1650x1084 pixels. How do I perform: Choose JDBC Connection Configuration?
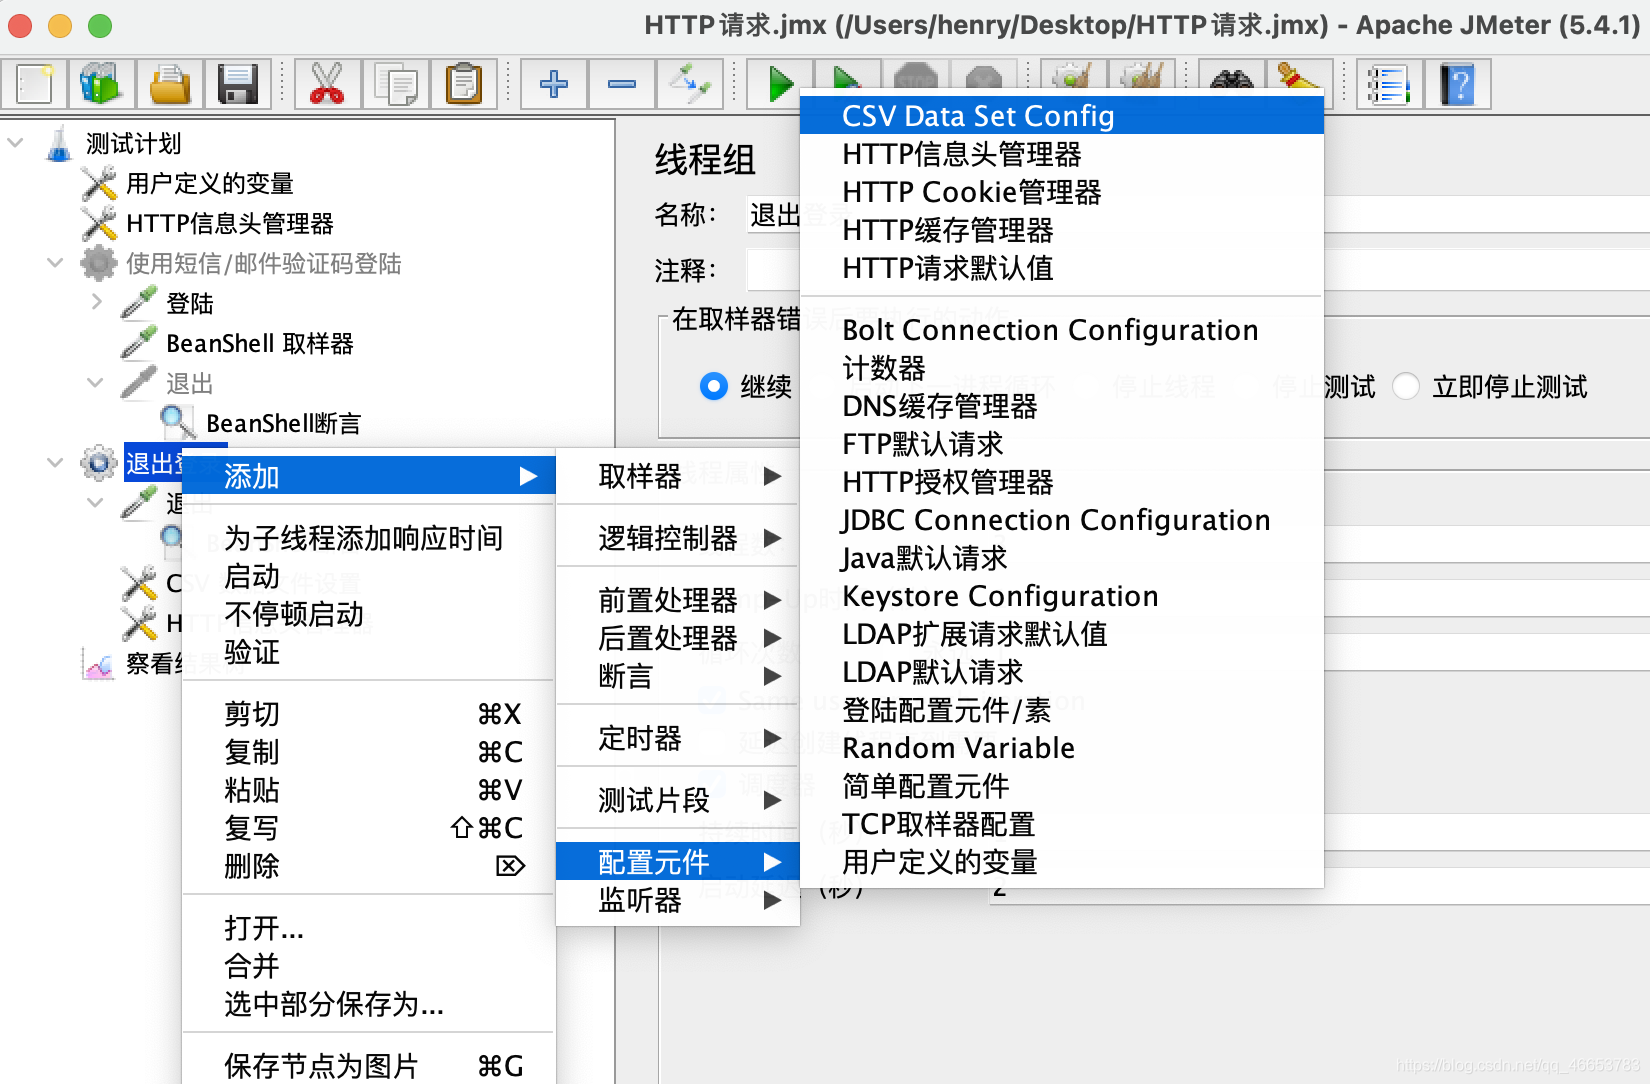click(x=1062, y=520)
